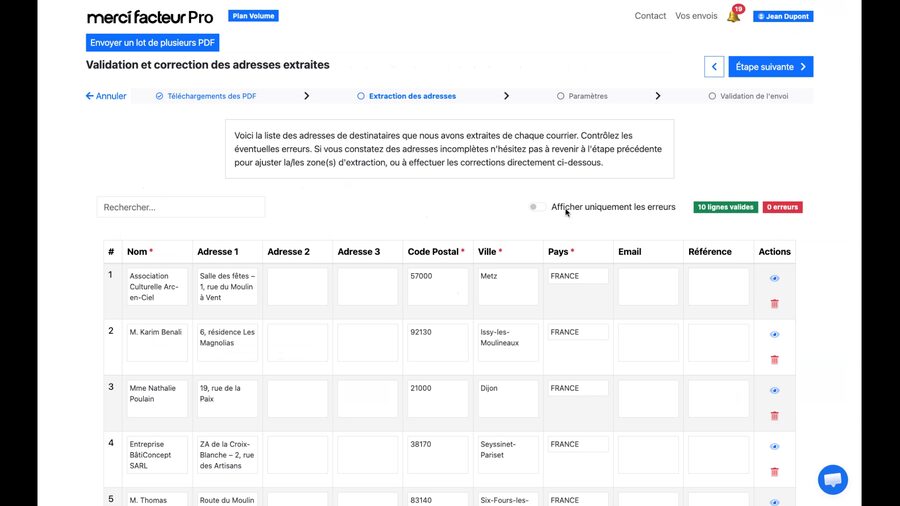Focus the Rechercher search field
900x506 pixels.
(x=181, y=207)
